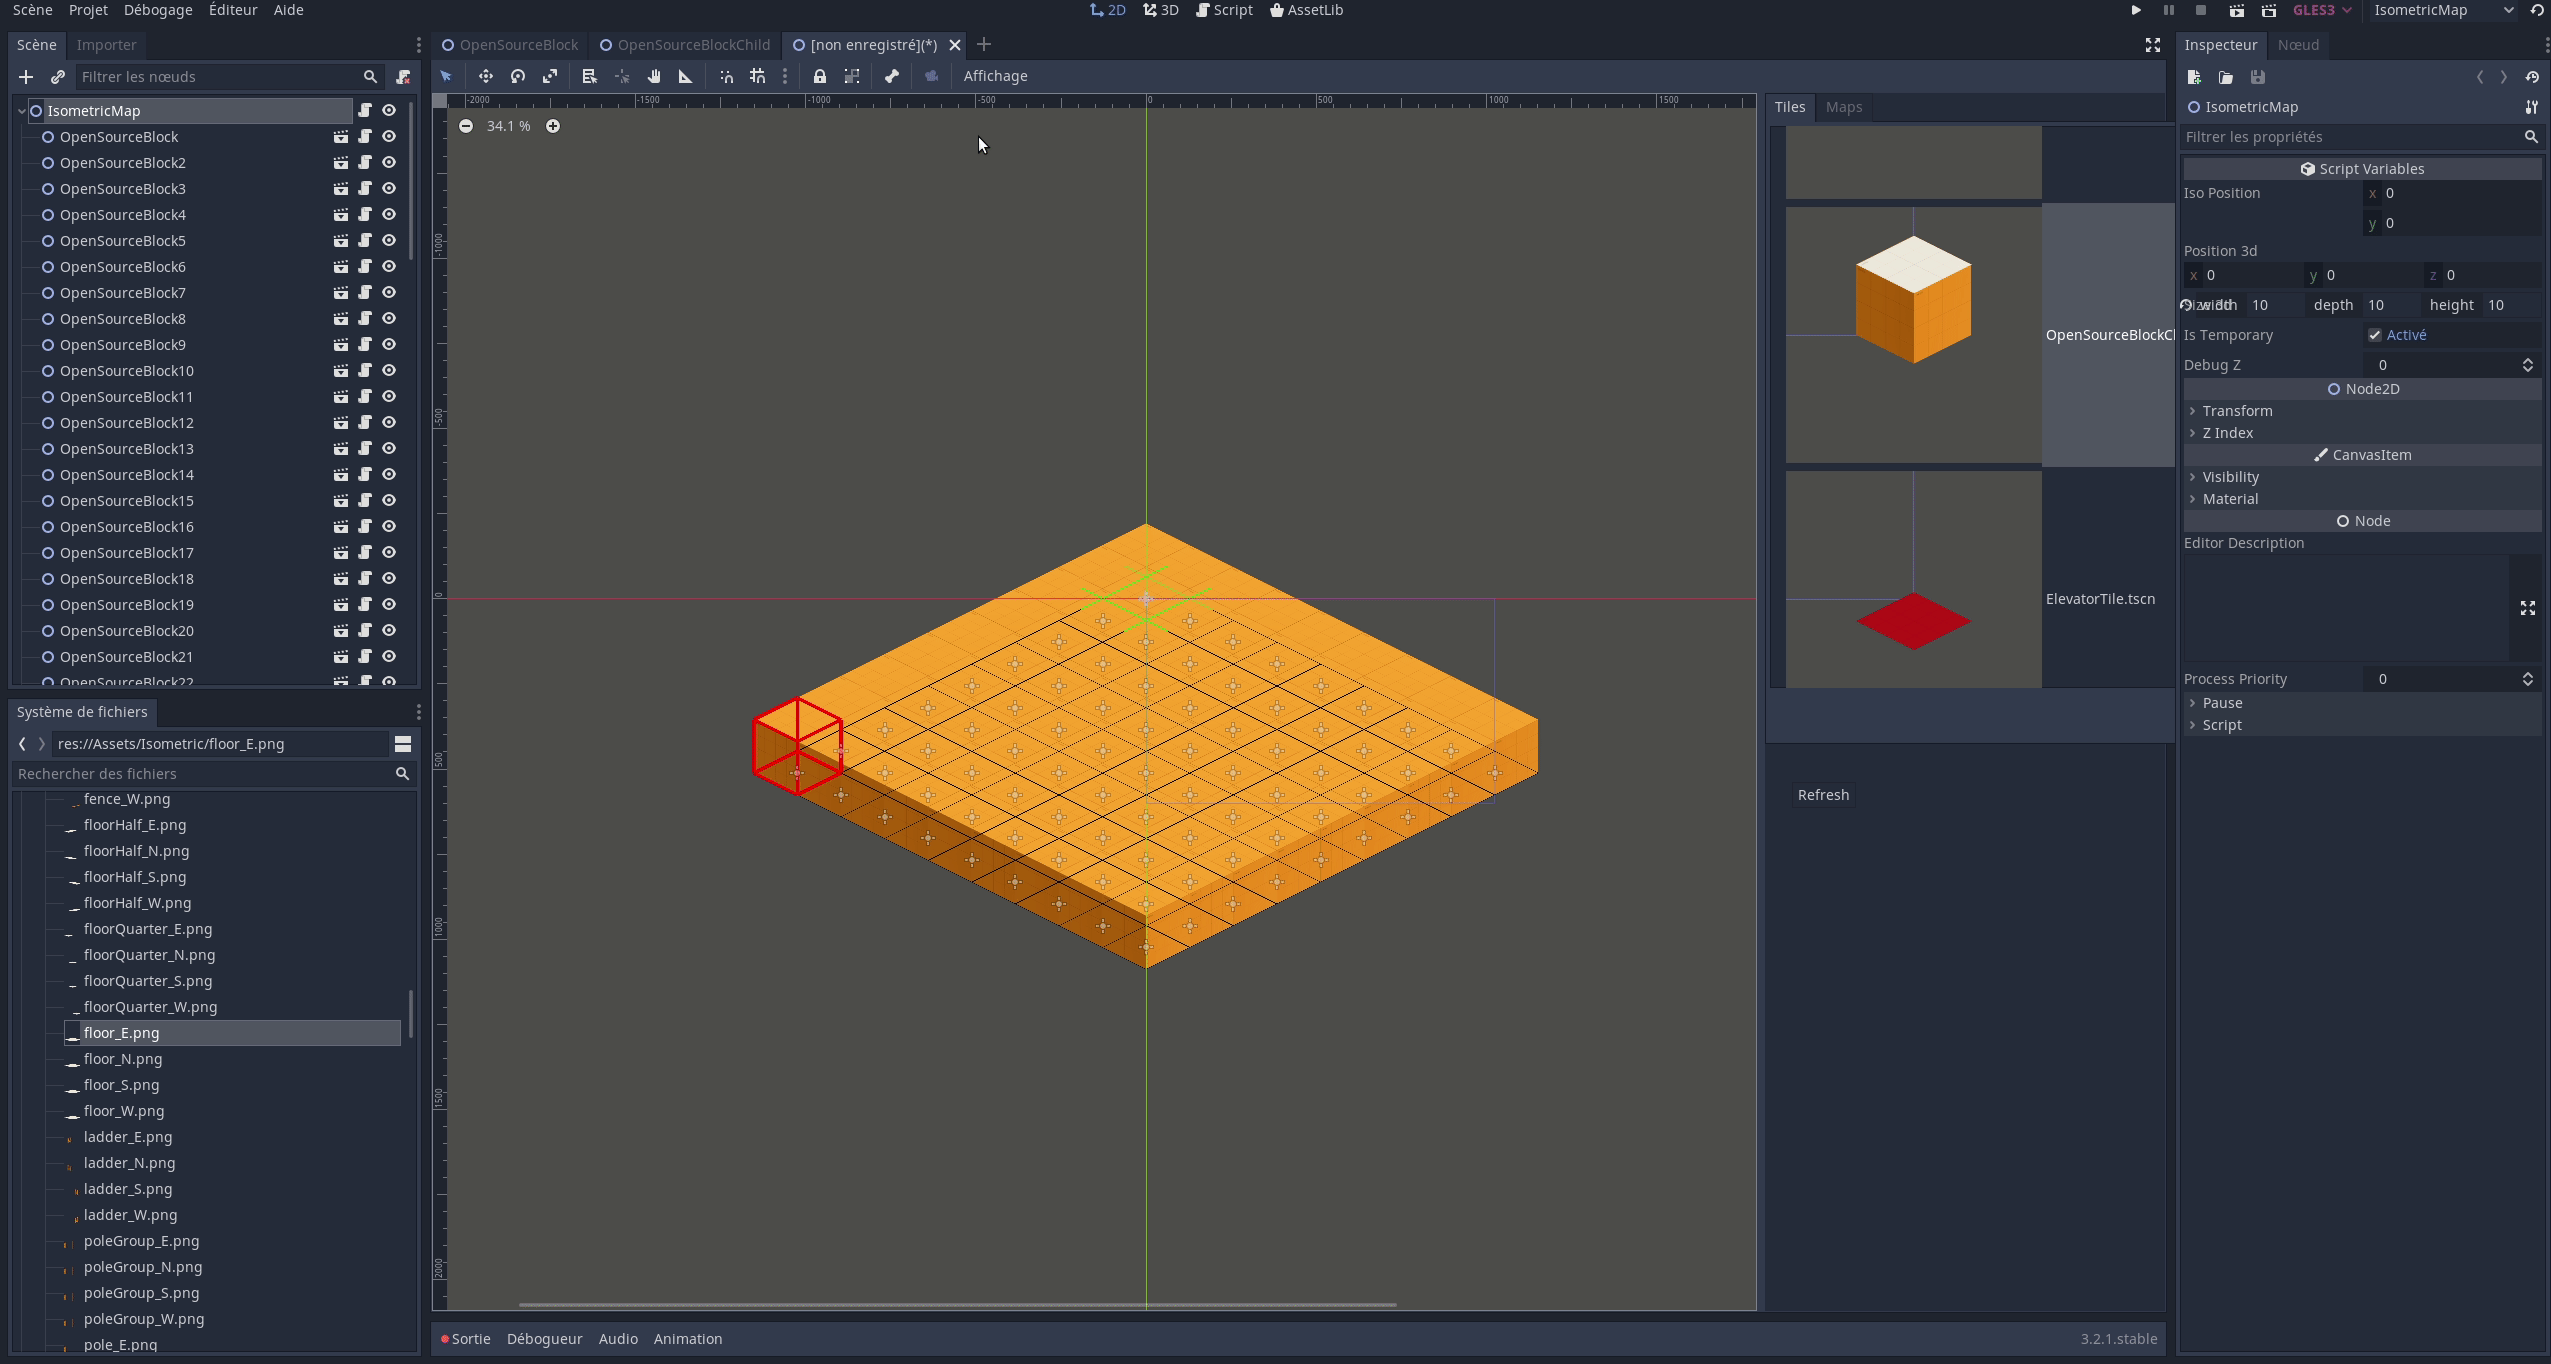Open the Débogage menu
This screenshot has height=1364, width=2551.
(x=158, y=10)
